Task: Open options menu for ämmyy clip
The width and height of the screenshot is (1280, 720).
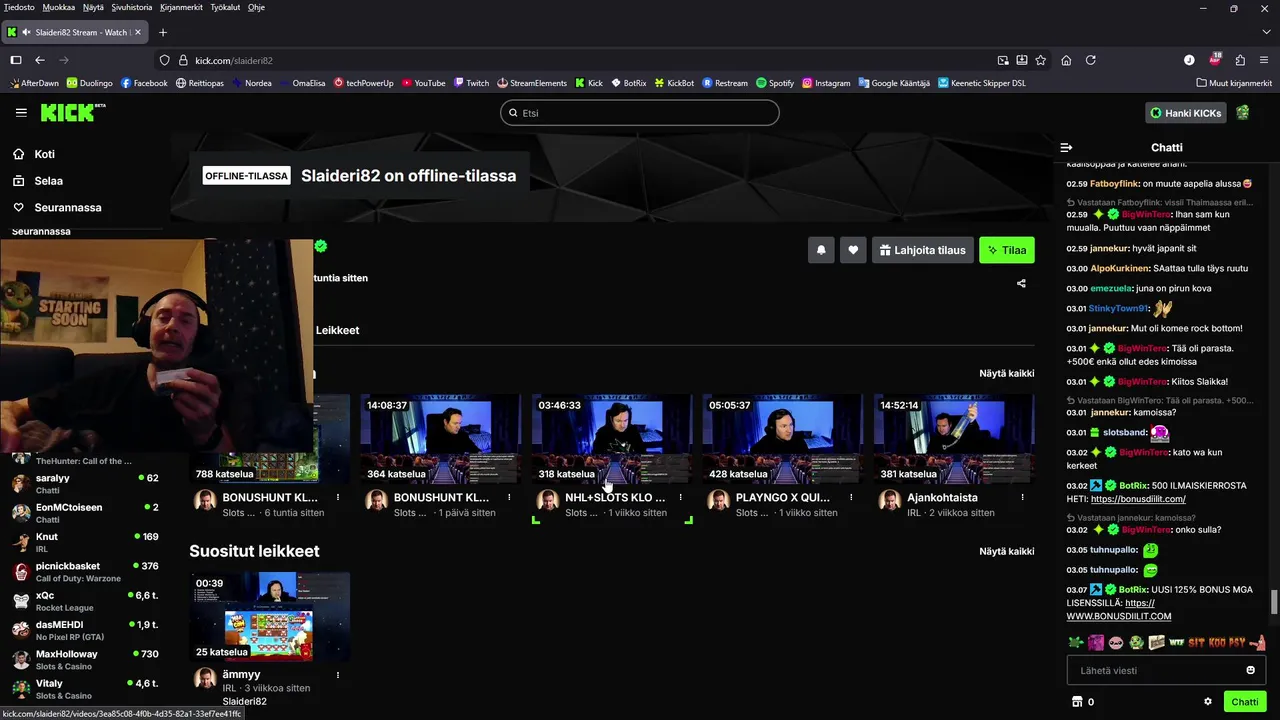Action: coord(338,675)
